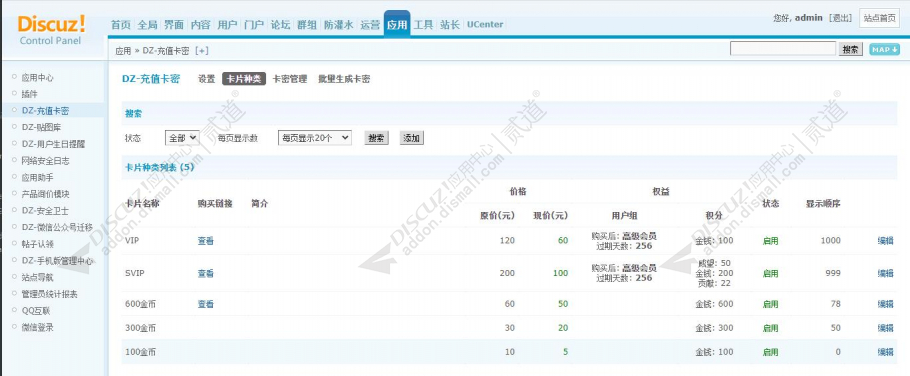This screenshot has height=376, width=910.
Task: Open the 站长 top menu
Action: point(450,25)
